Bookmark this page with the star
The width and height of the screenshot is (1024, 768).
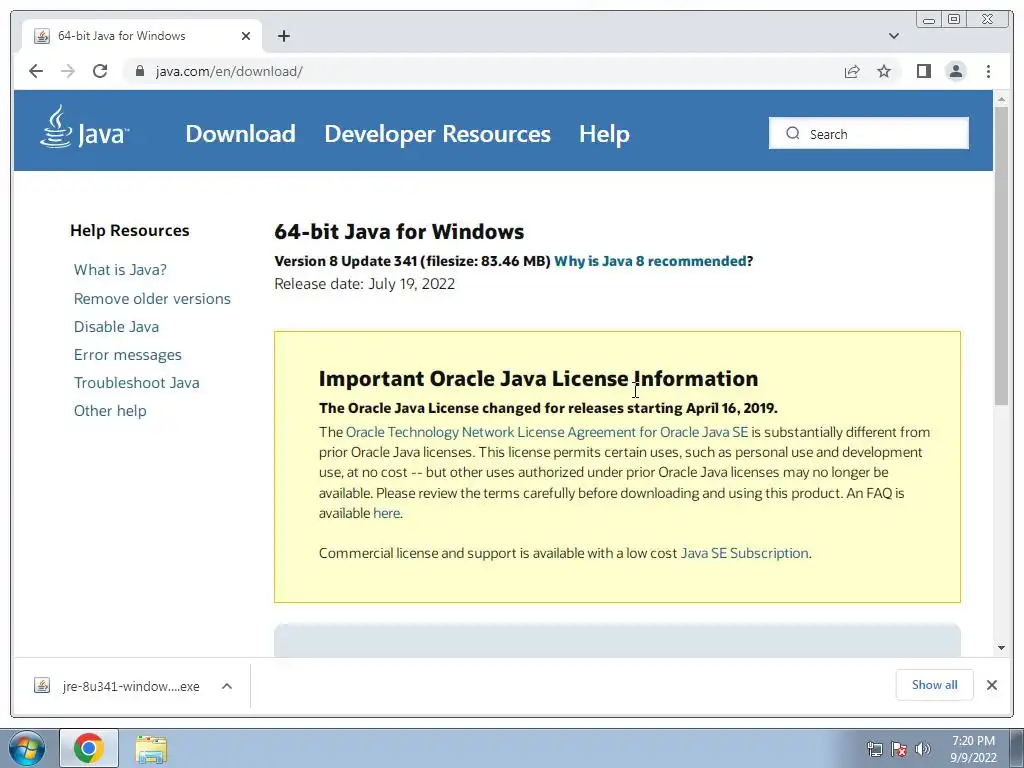(884, 71)
